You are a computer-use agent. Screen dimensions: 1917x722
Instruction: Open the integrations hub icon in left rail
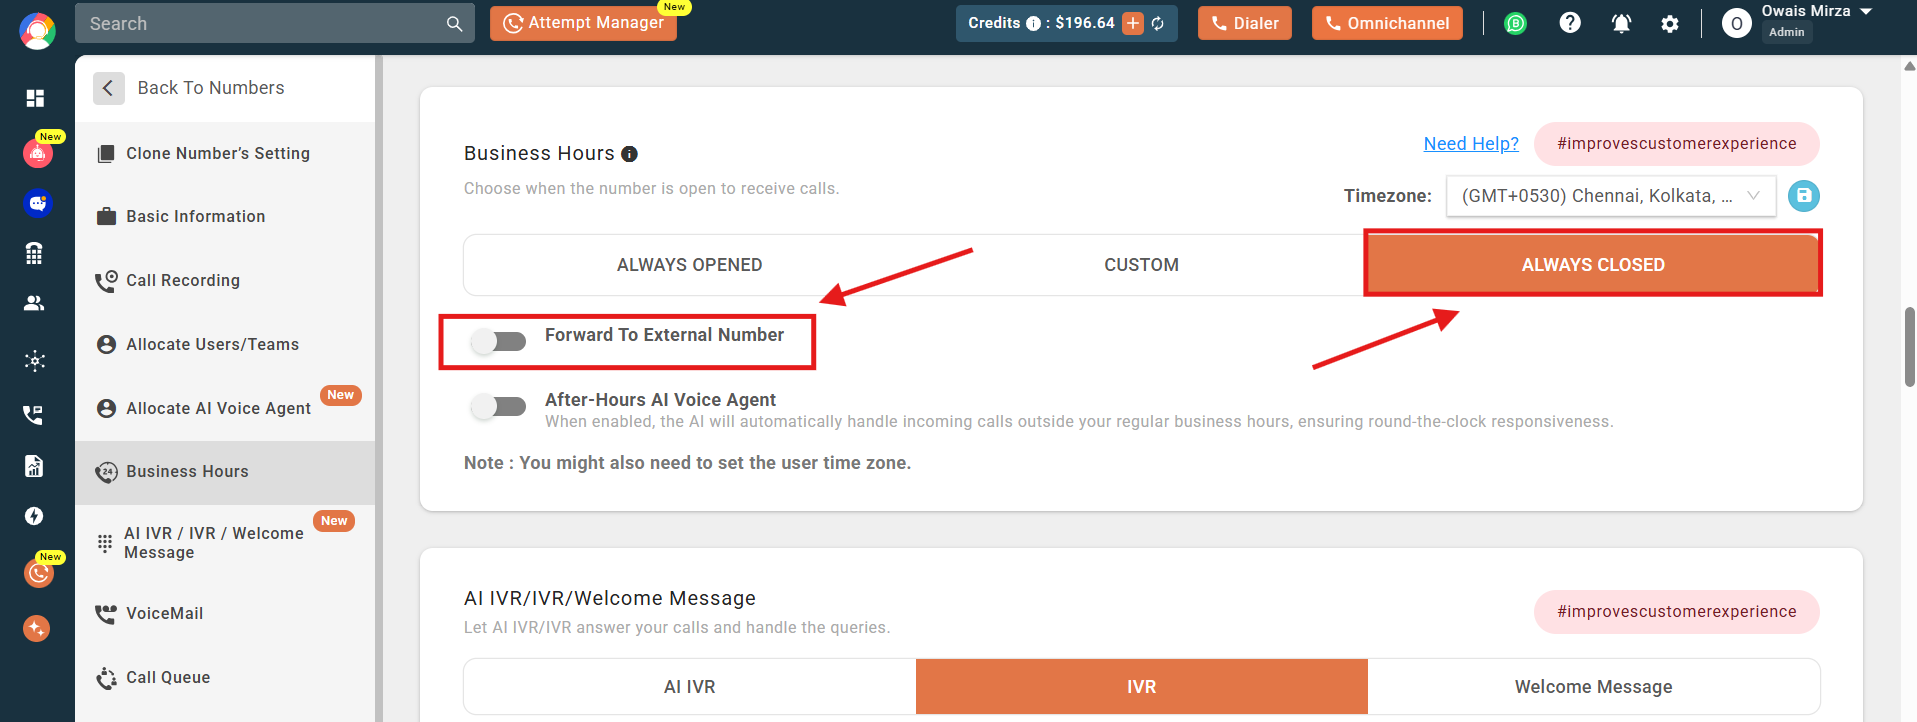click(x=35, y=361)
